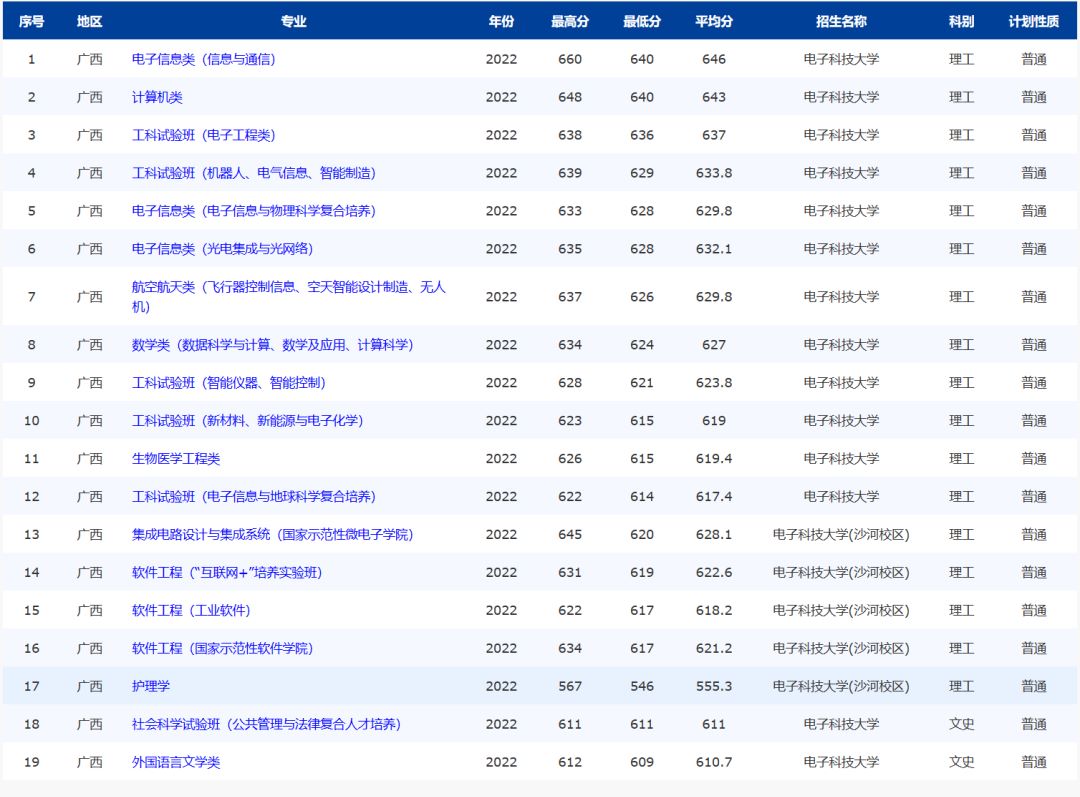Select highest score 648 in 计算机类 row

point(570,97)
